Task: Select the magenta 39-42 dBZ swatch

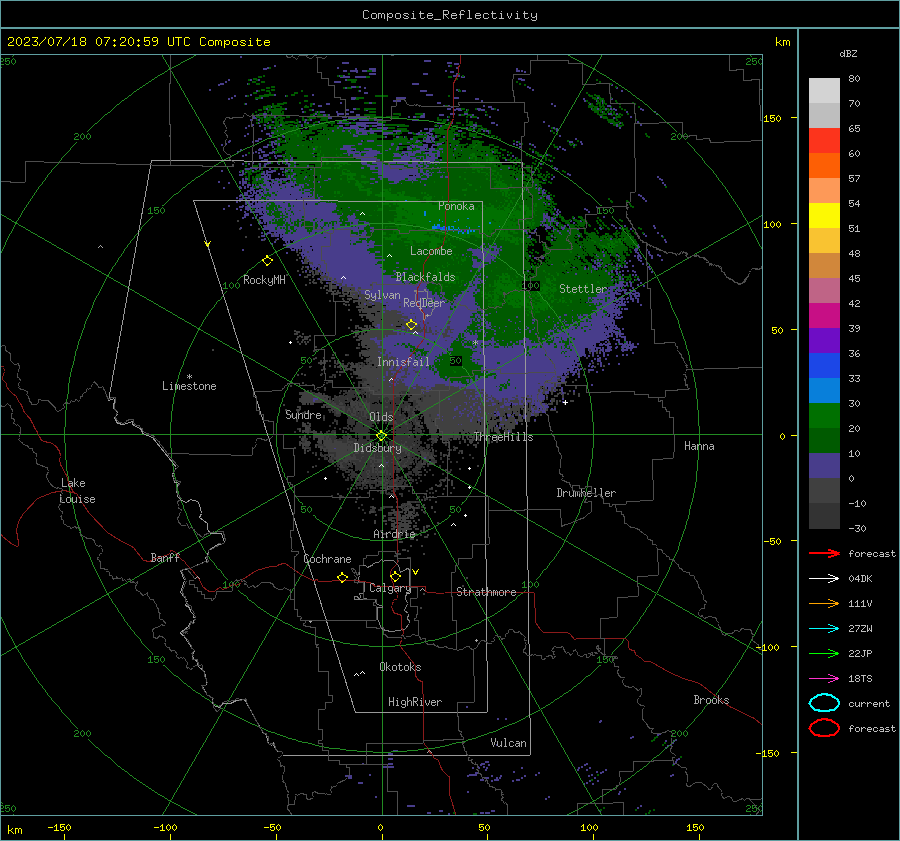Action: [824, 315]
